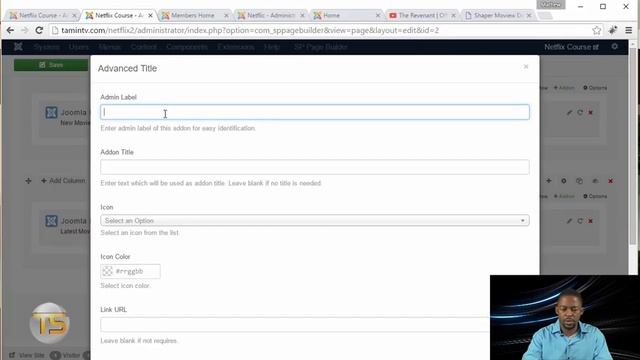This screenshot has height=360, width=640.
Task: Click the Joomla module icon on Latest Movies addon
Action: [51, 221]
